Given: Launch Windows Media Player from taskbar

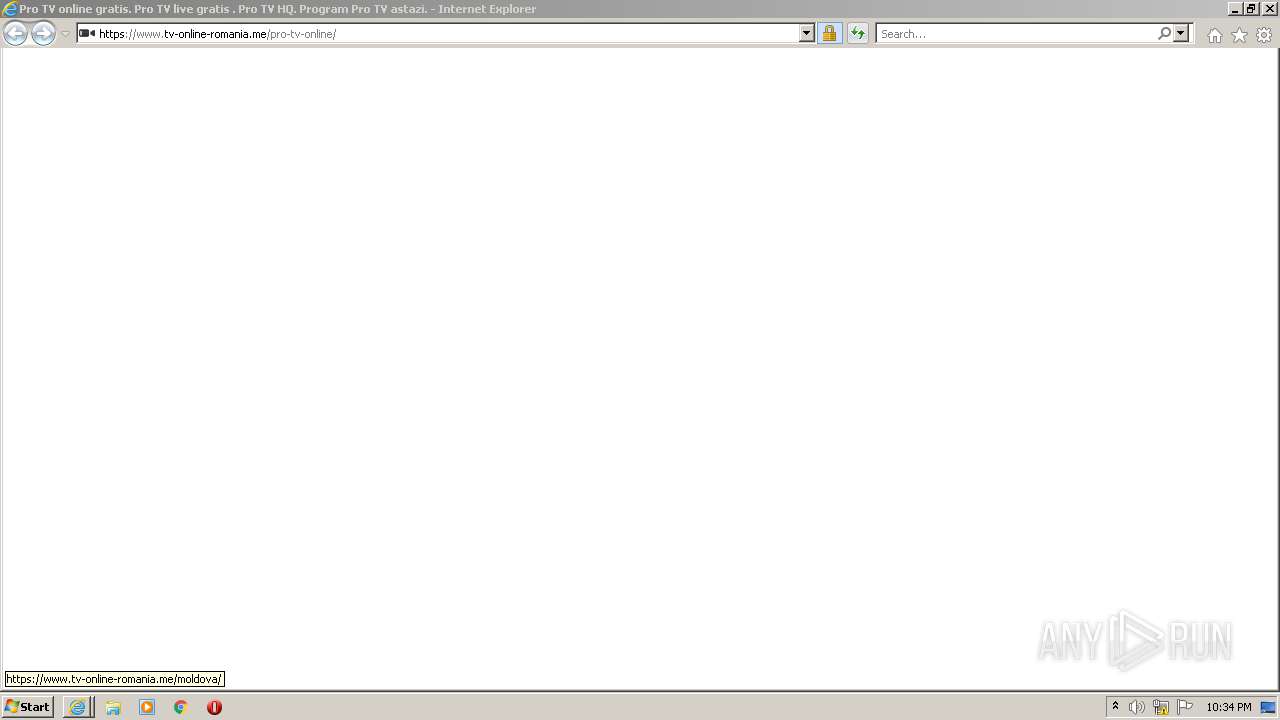Looking at the screenshot, I should (x=147, y=707).
